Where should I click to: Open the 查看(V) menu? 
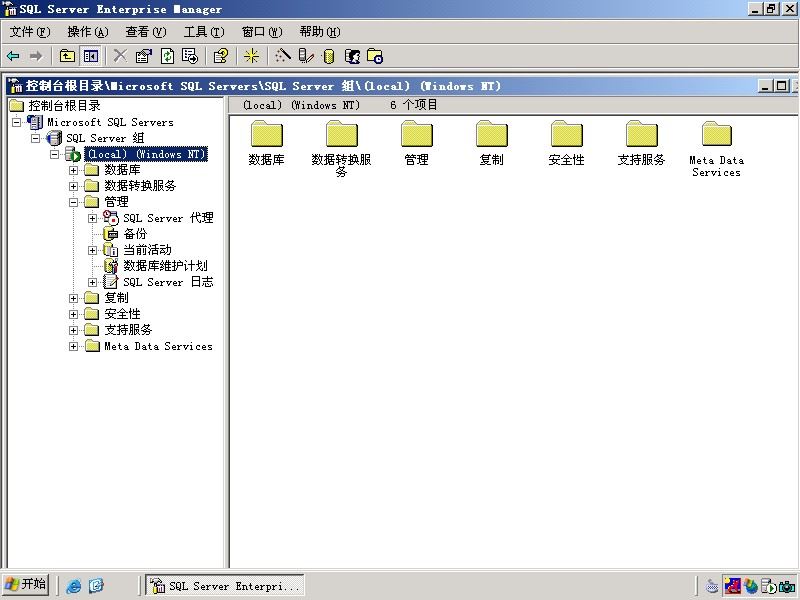coord(146,32)
